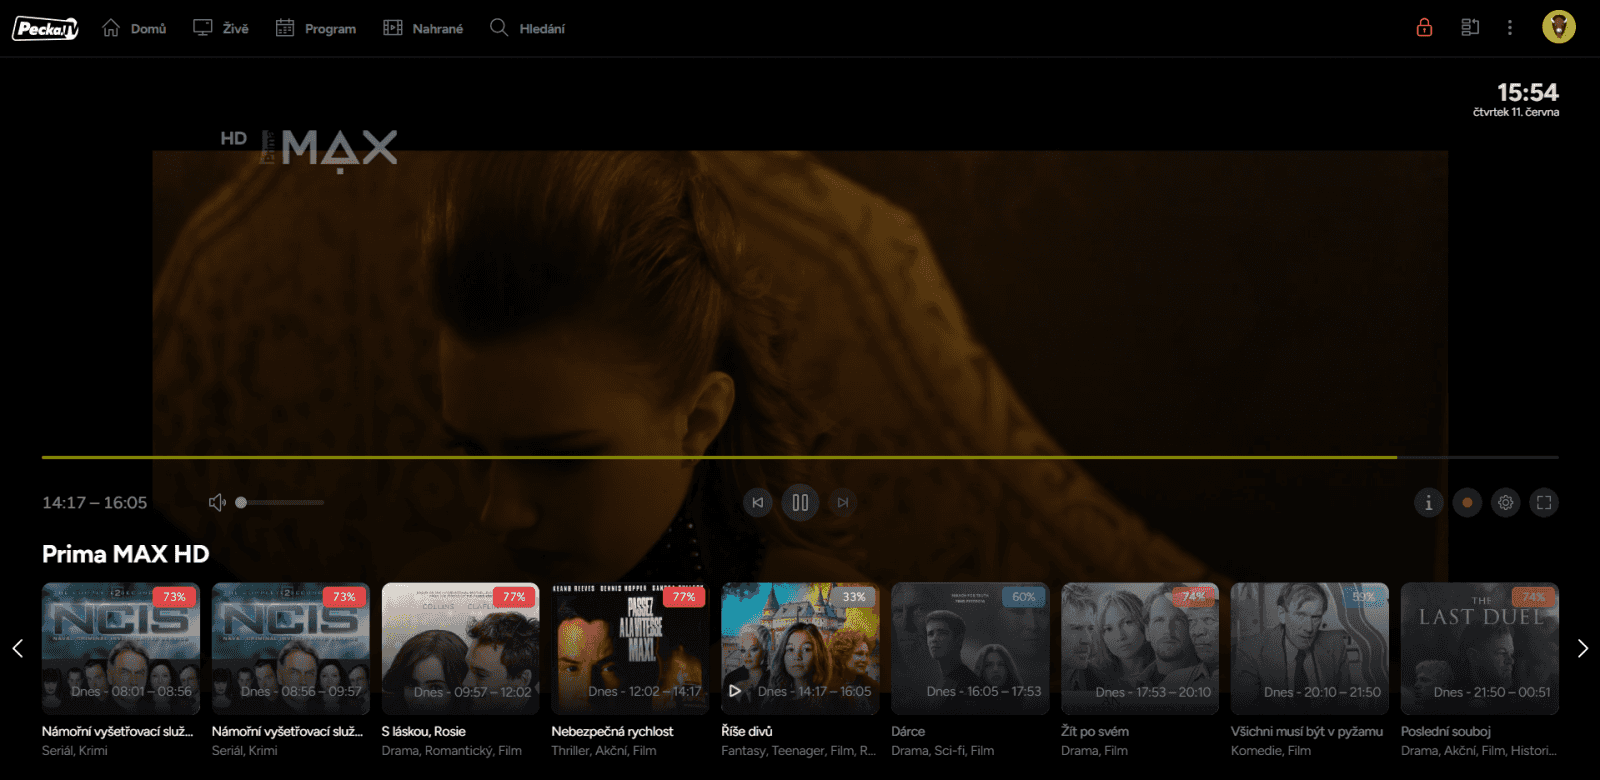Open the Nahrané recordings section
Viewport: 1600px width, 780px height.
click(423, 28)
